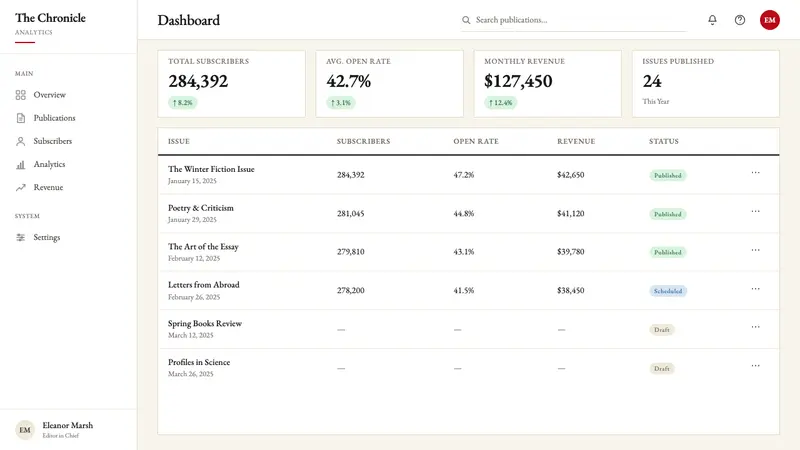
Task: Select the Monthly Revenue $127,450 figure
Action: 518,81
